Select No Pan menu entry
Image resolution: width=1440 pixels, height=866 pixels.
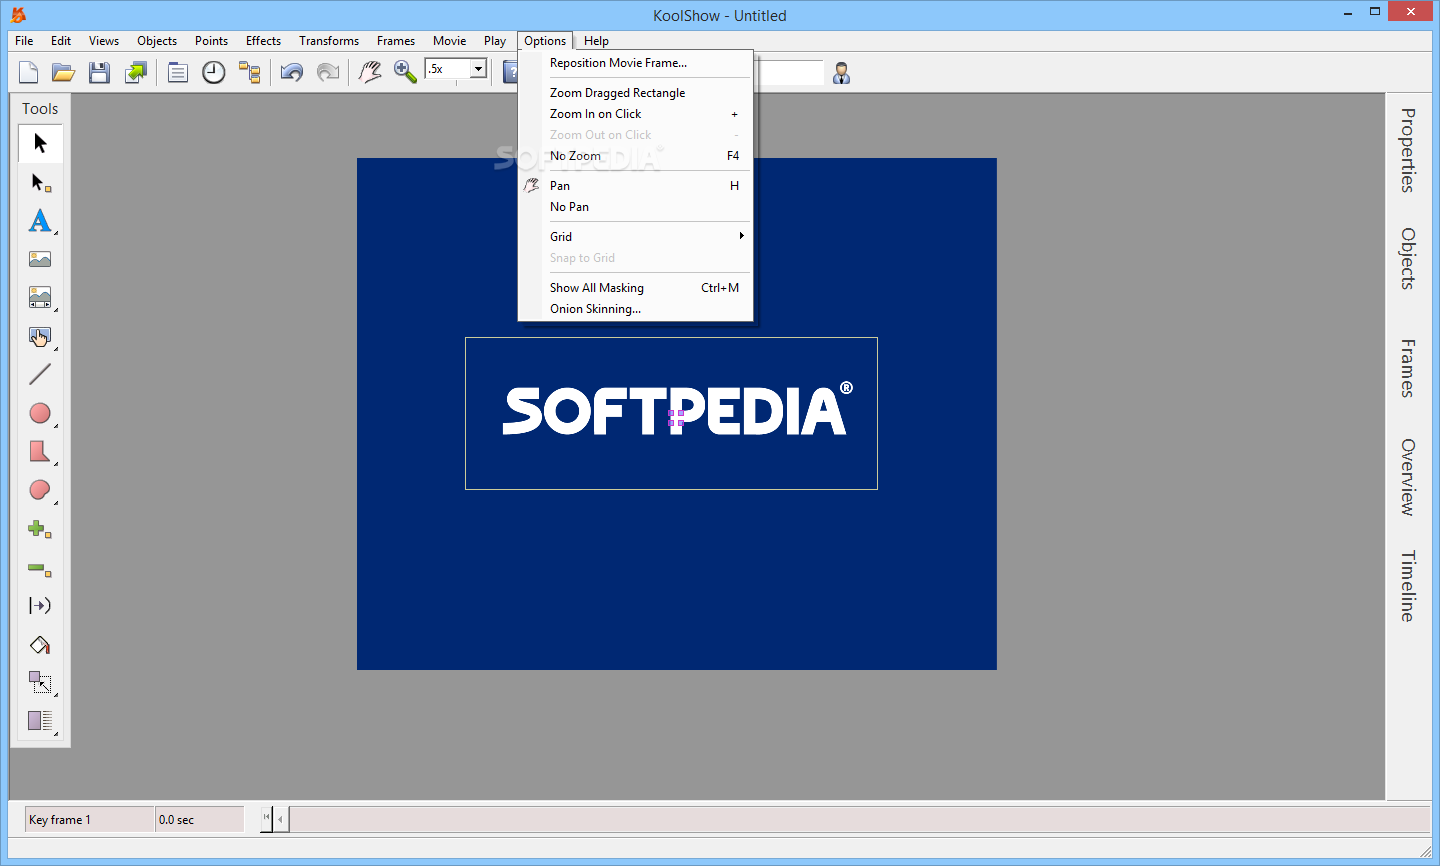pyautogui.click(x=635, y=207)
